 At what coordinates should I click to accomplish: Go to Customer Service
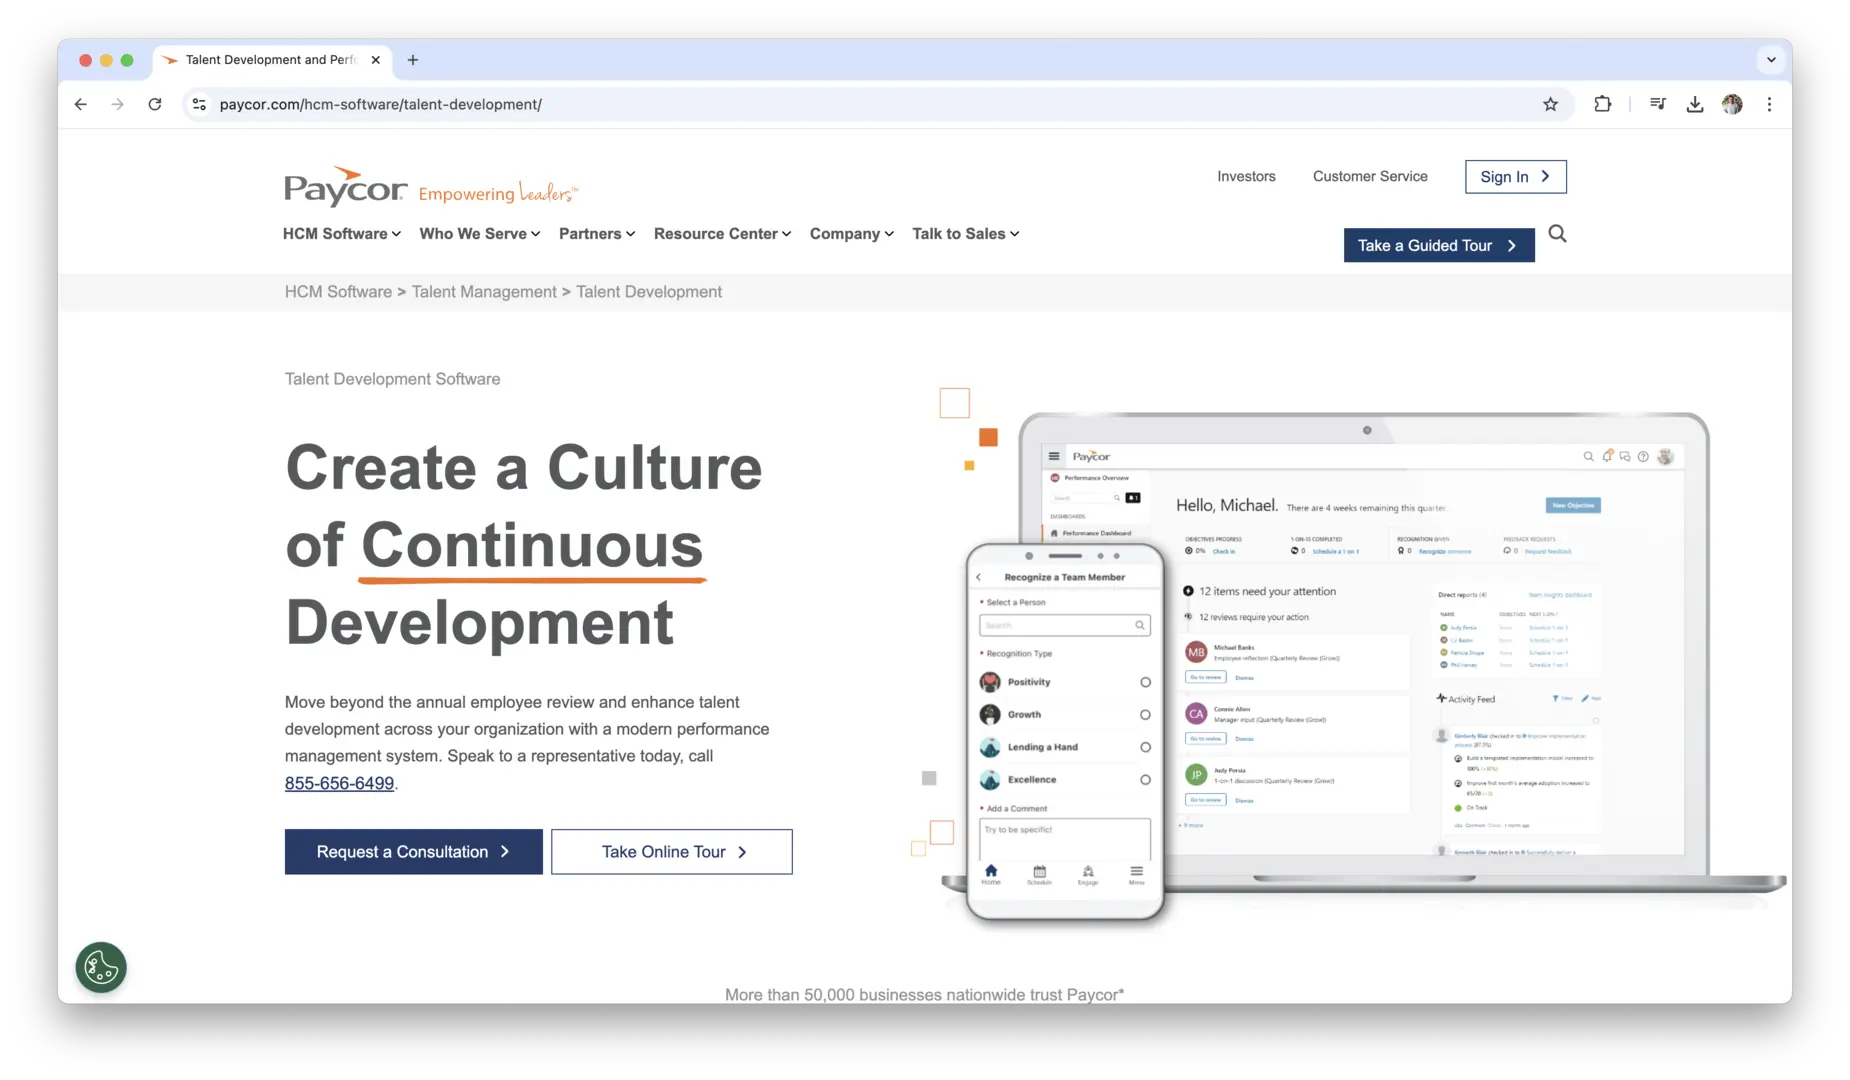[x=1370, y=176]
